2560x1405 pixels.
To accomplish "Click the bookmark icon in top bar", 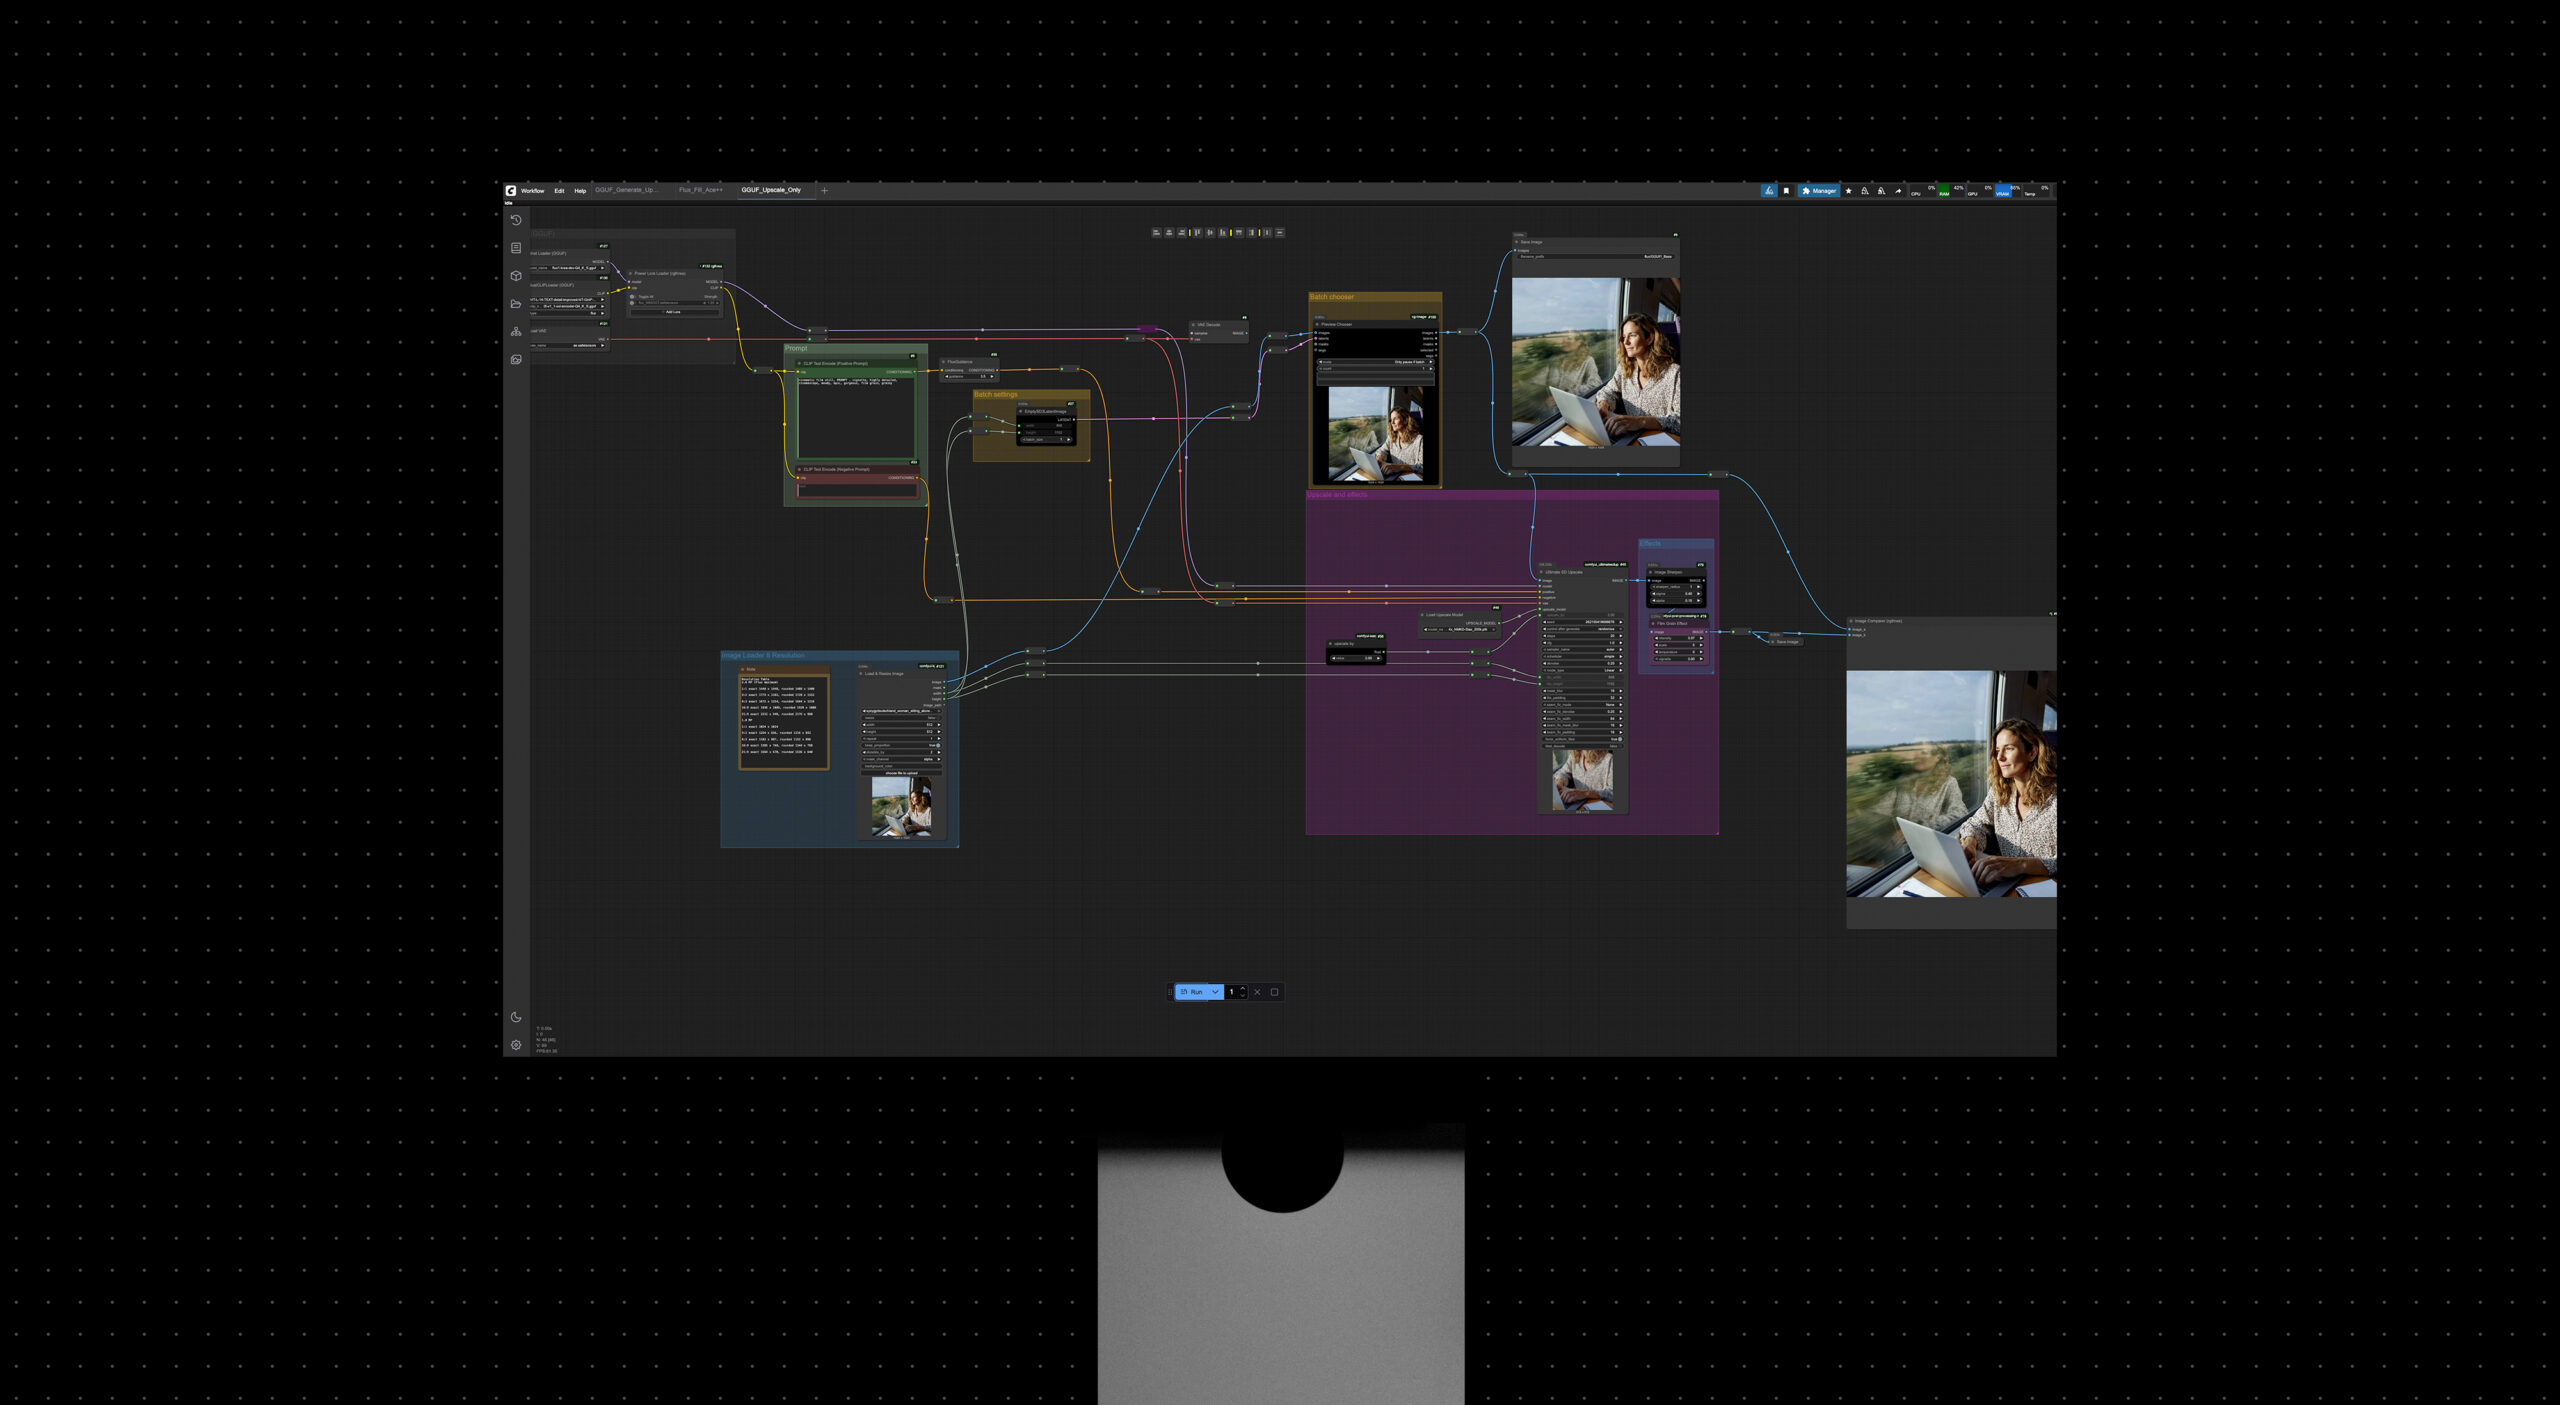I will (x=1786, y=191).
